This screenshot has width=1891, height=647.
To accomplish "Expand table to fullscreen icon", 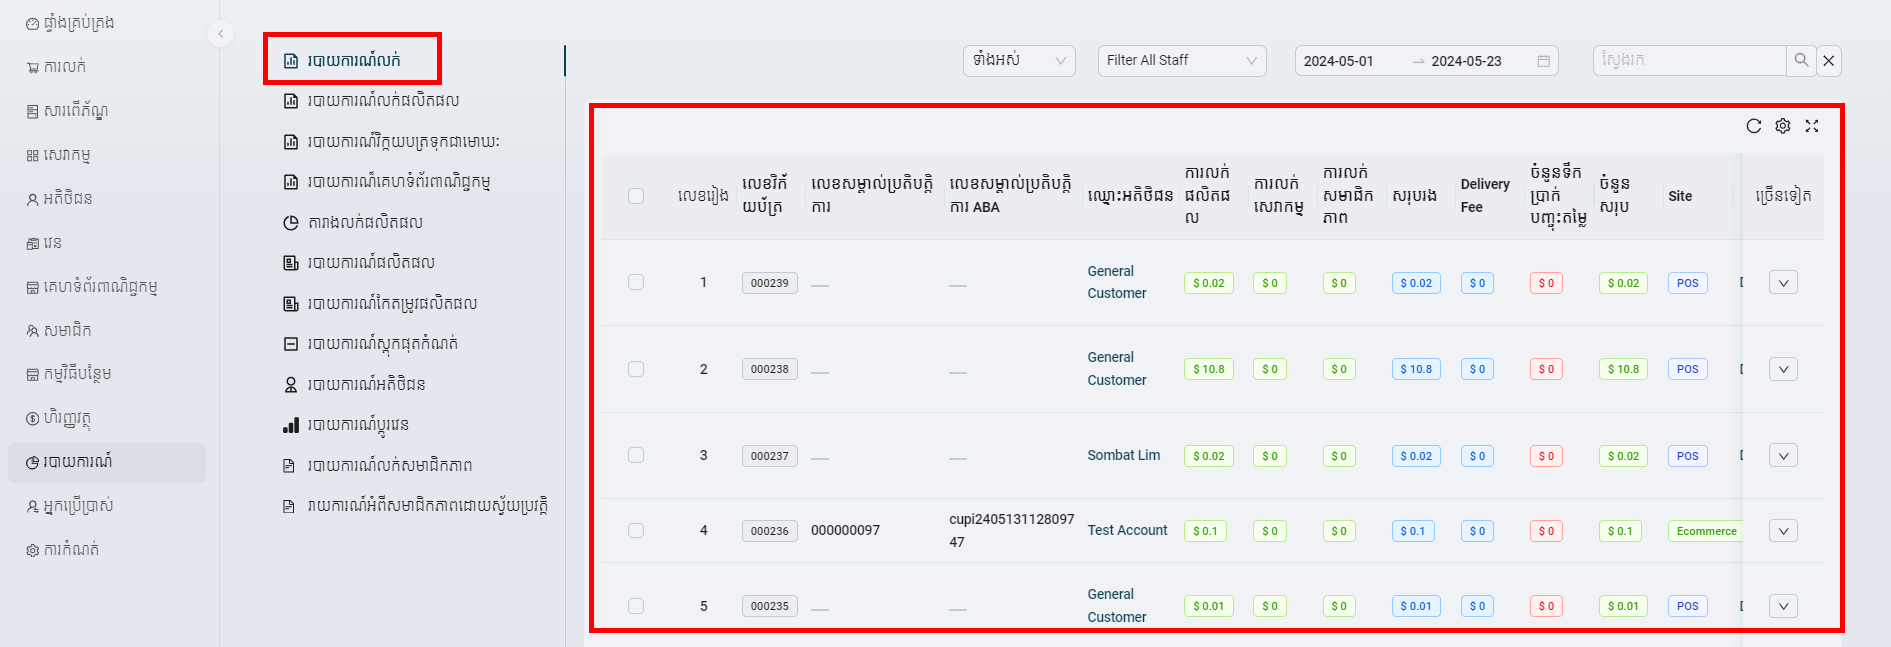I will [x=1811, y=126].
